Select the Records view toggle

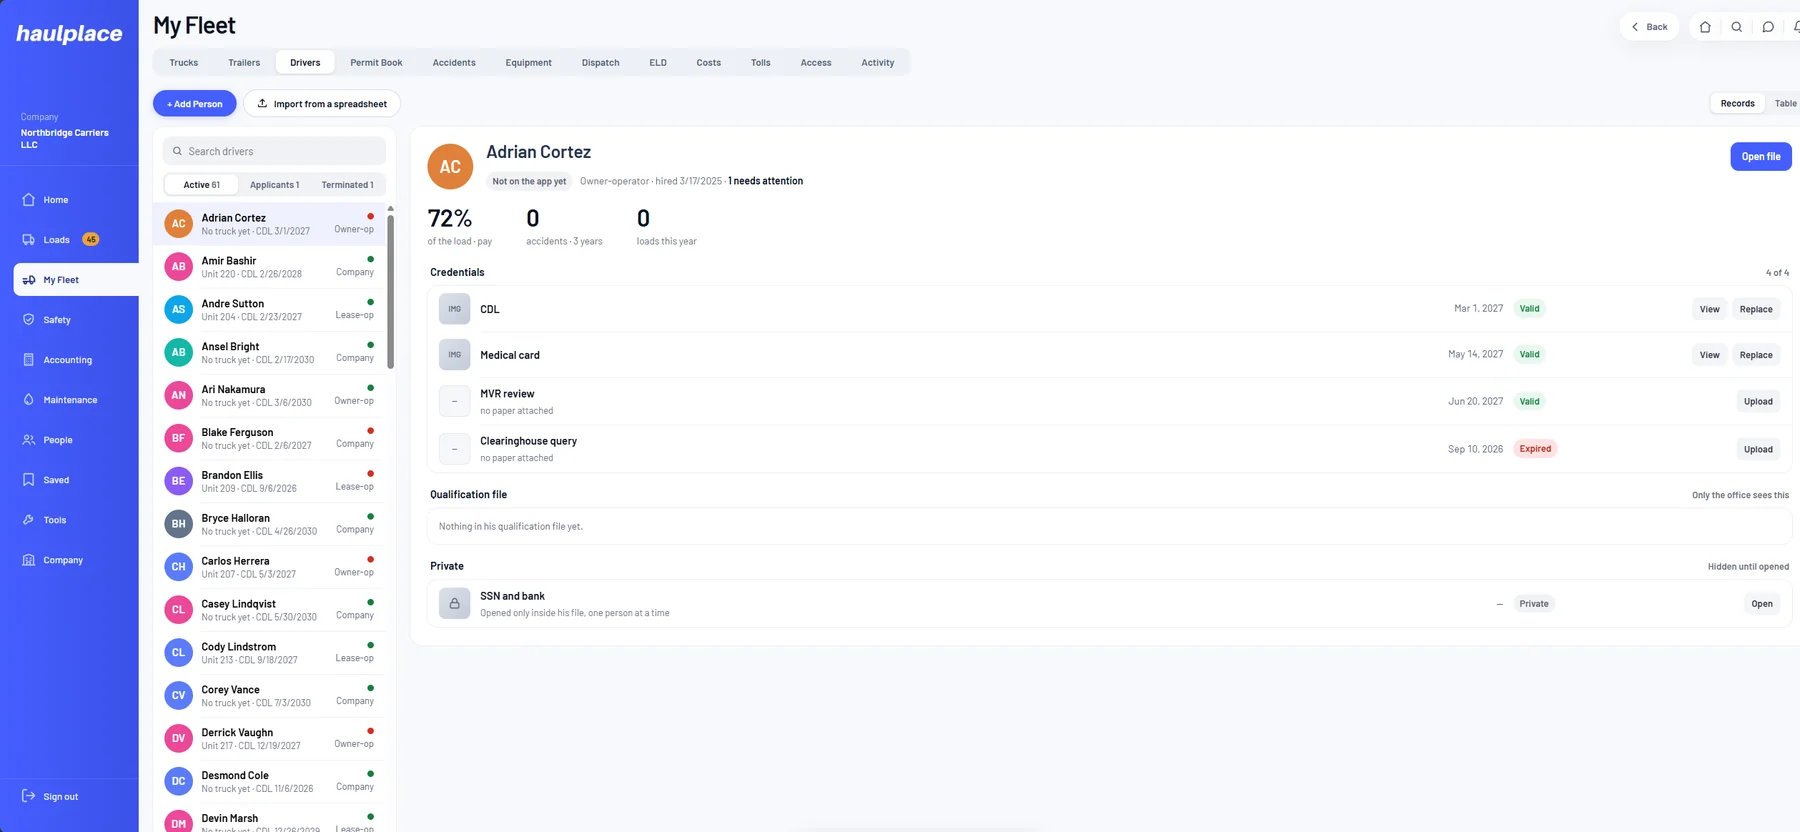tap(1737, 103)
